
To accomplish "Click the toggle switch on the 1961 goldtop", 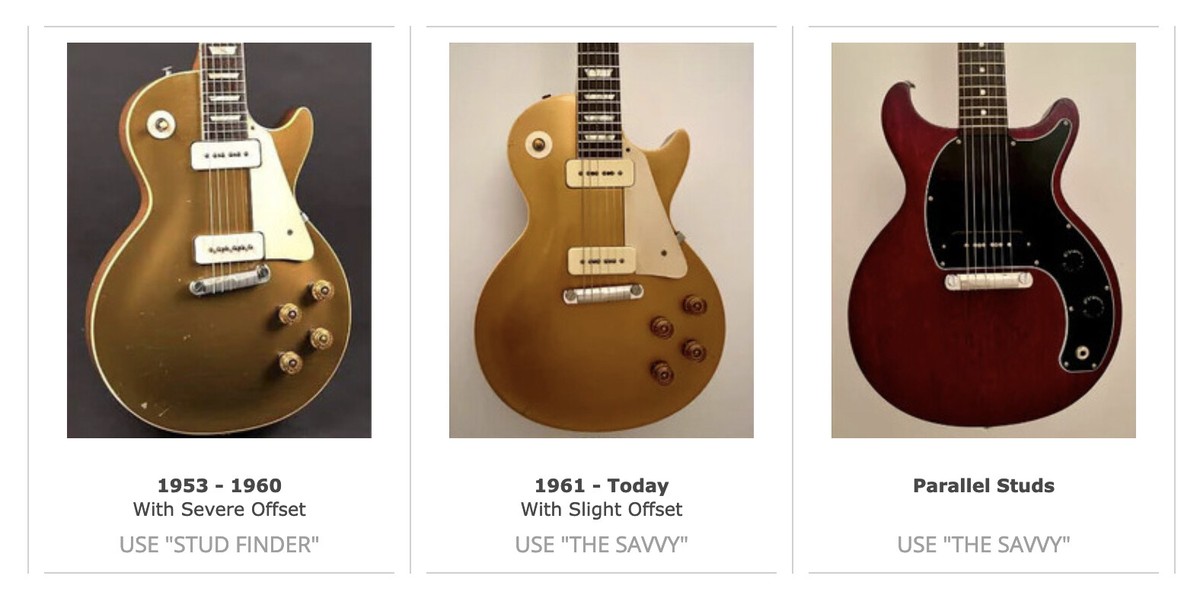I will pos(540,144).
